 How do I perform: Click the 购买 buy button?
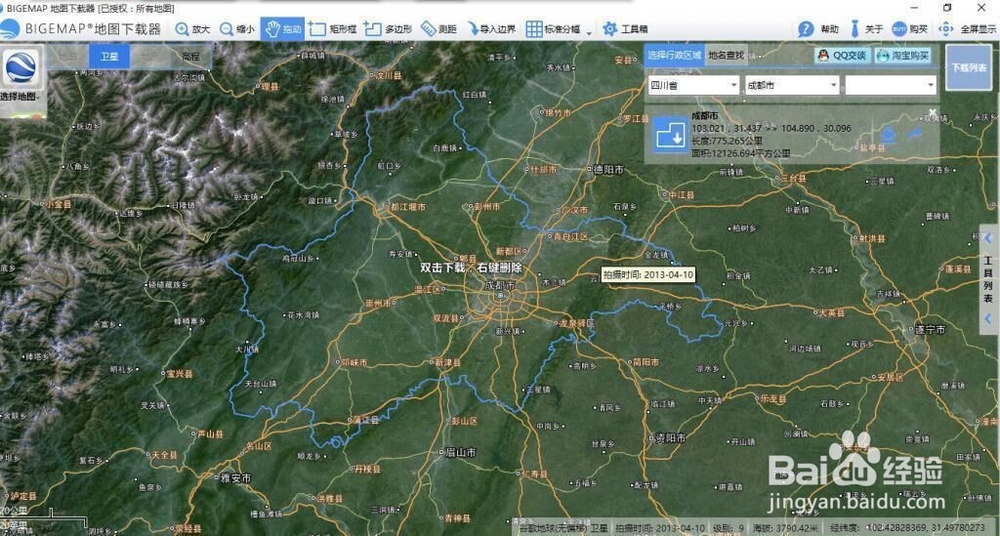tap(909, 29)
